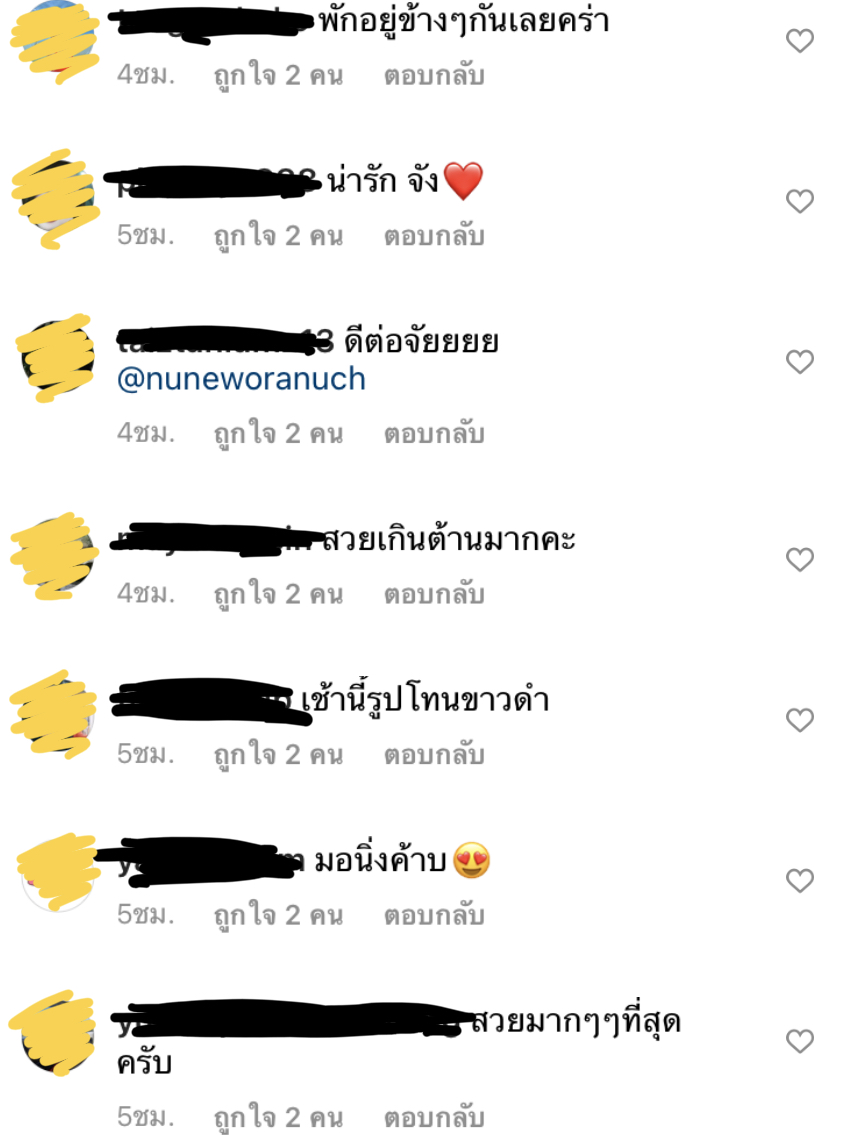Tap heart icon beside 'มอนิ่งค้าบ' comment
The width and height of the screenshot is (862, 1135).
coord(800,880)
